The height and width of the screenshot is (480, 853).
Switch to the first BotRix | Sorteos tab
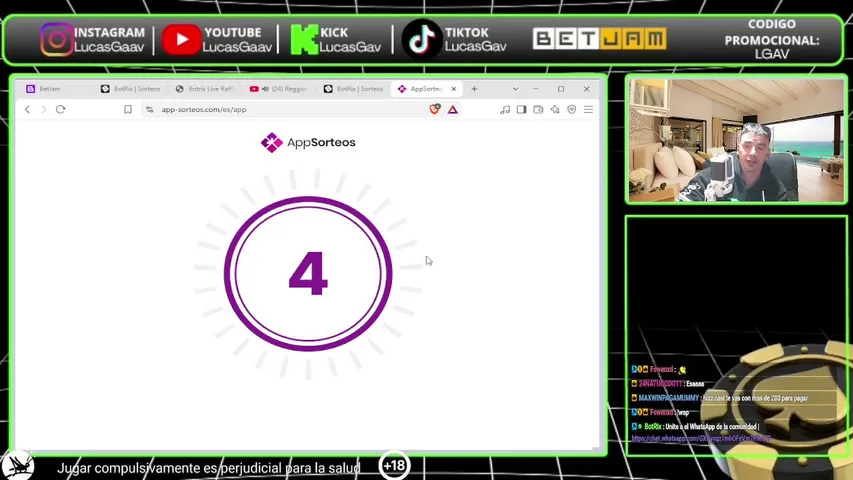click(x=131, y=89)
